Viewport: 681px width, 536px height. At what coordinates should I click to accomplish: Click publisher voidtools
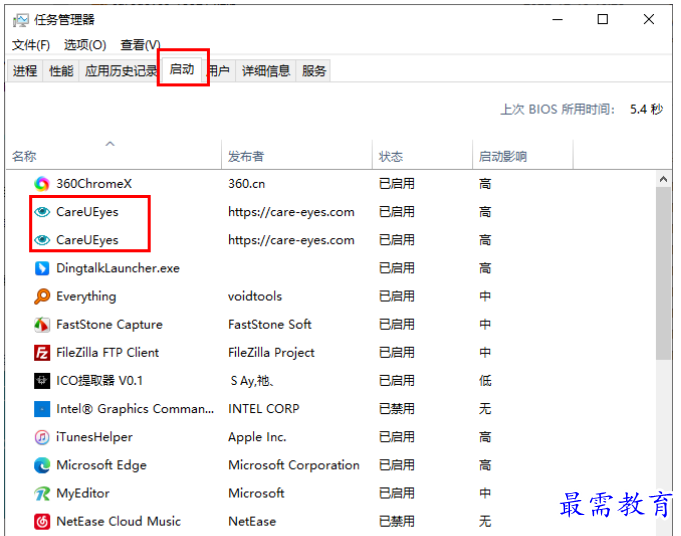click(255, 296)
